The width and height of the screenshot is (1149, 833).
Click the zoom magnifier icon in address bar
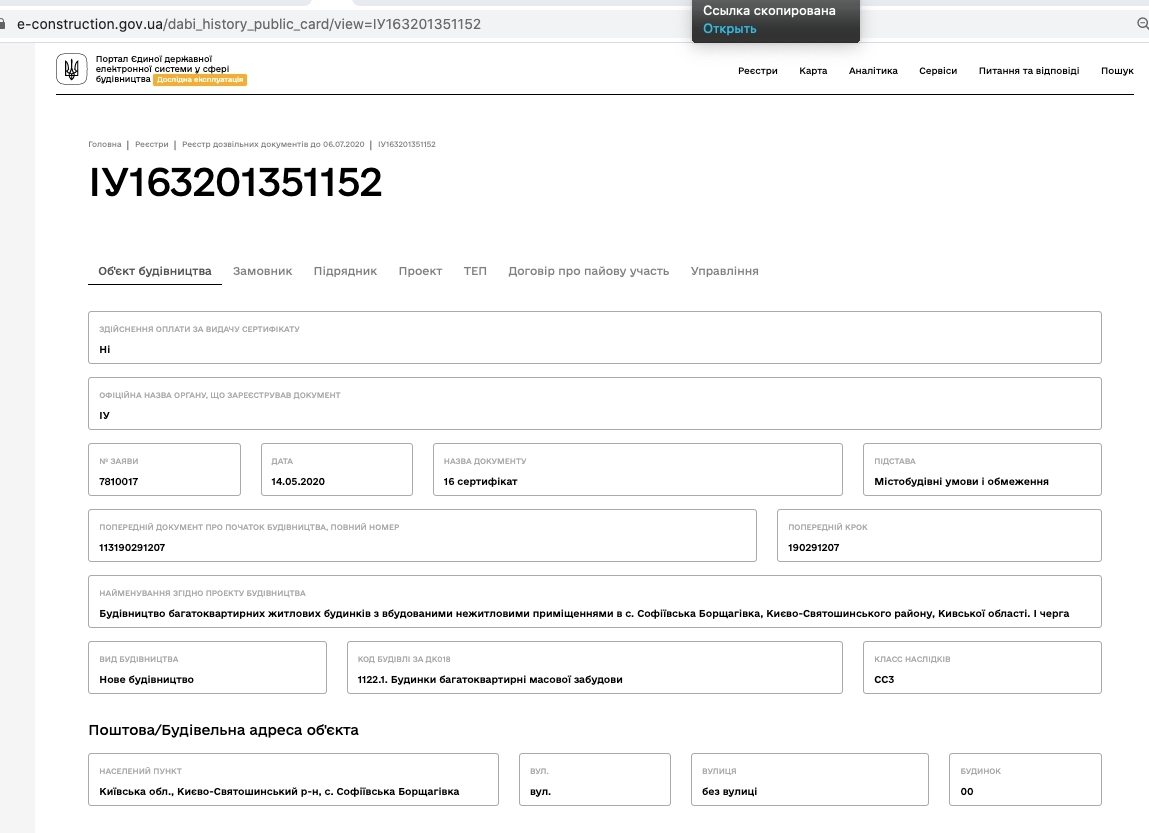(x=1142, y=23)
